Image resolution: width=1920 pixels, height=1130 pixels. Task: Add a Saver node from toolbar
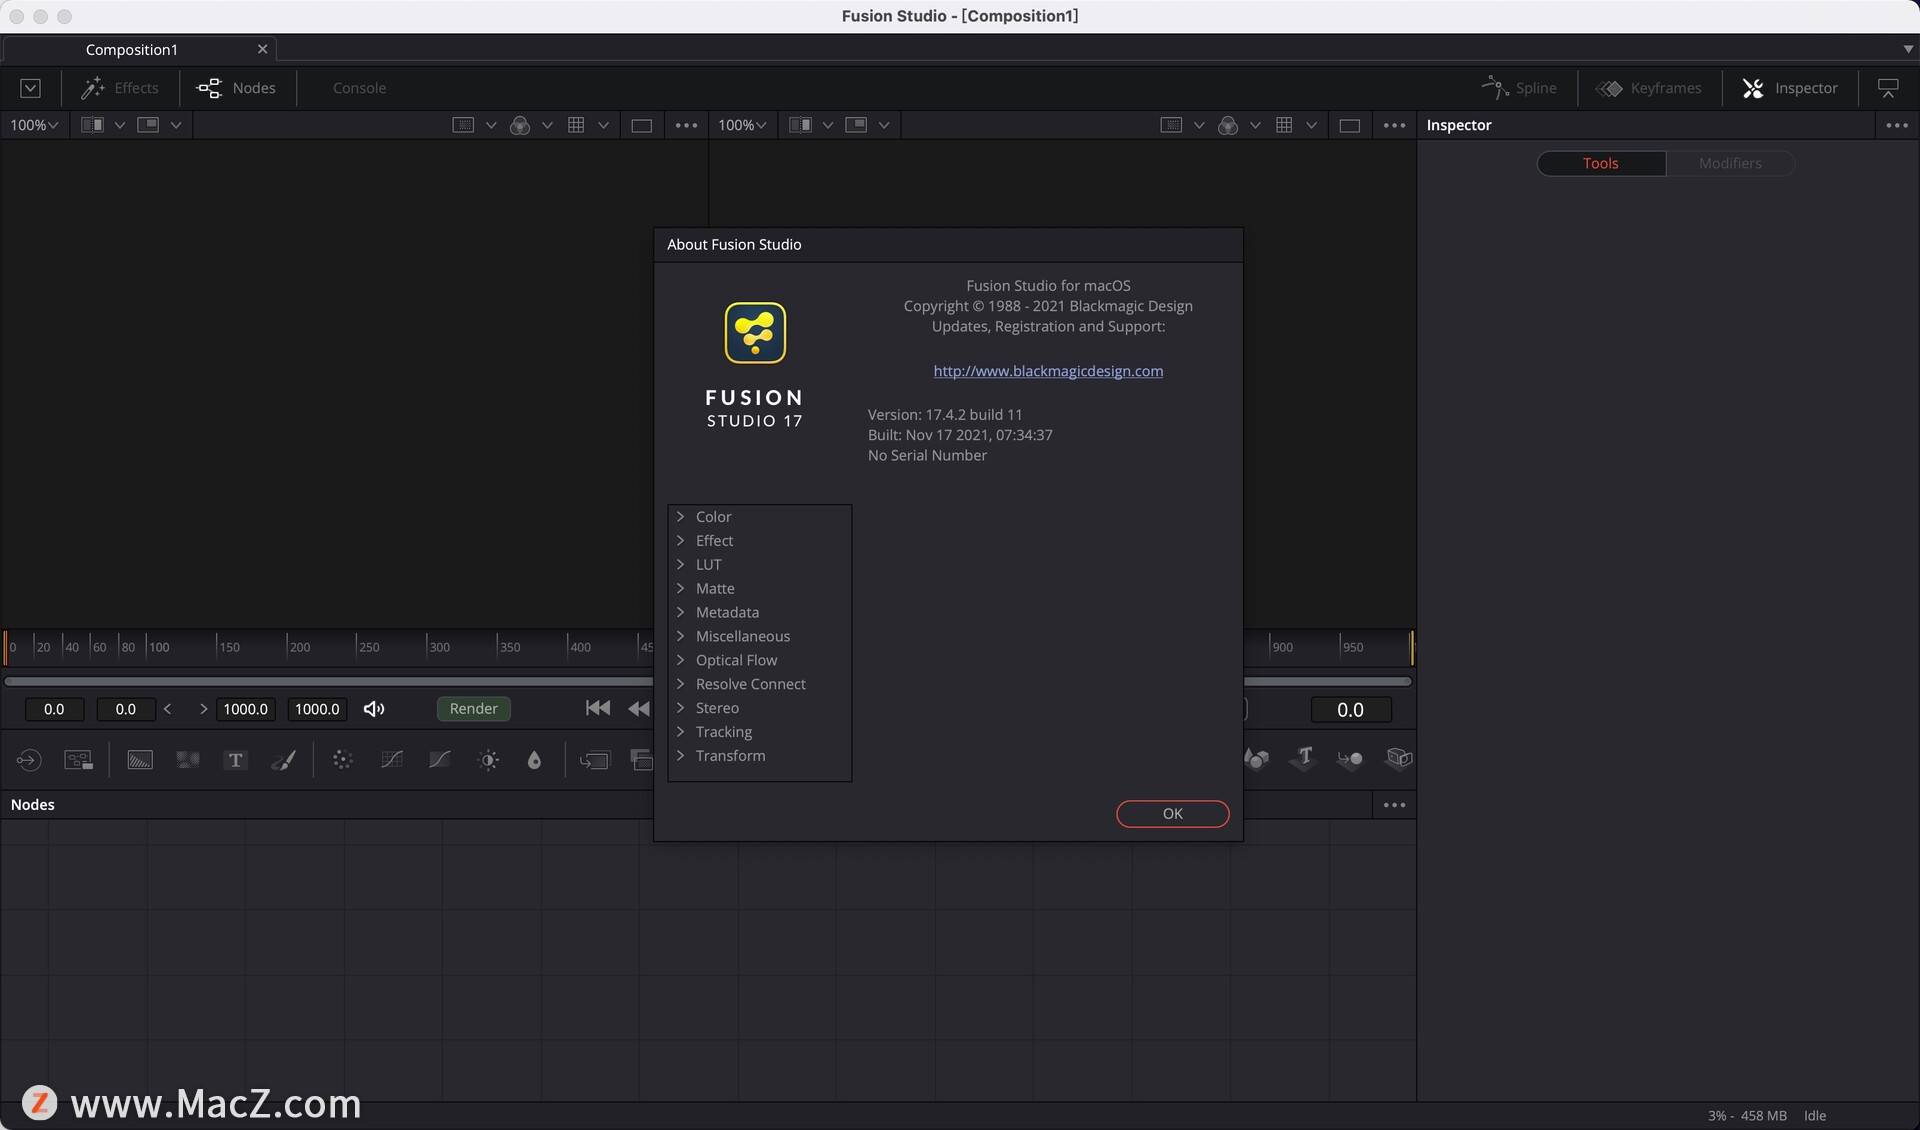[x=79, y=760]
